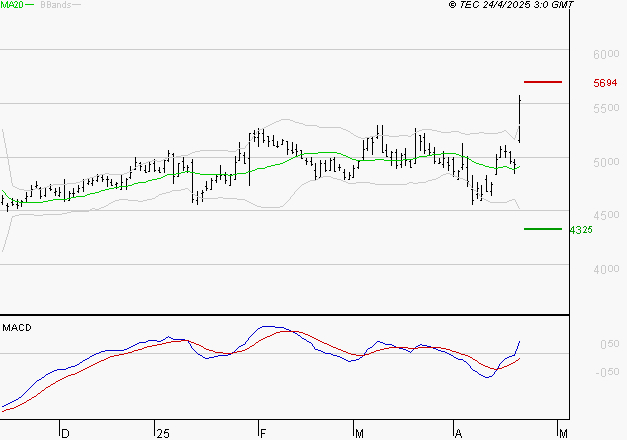The width and height of the screenshot is (627, 440).
Task: Click the 5694 resistance price label
Action: [x=604, y=83]
